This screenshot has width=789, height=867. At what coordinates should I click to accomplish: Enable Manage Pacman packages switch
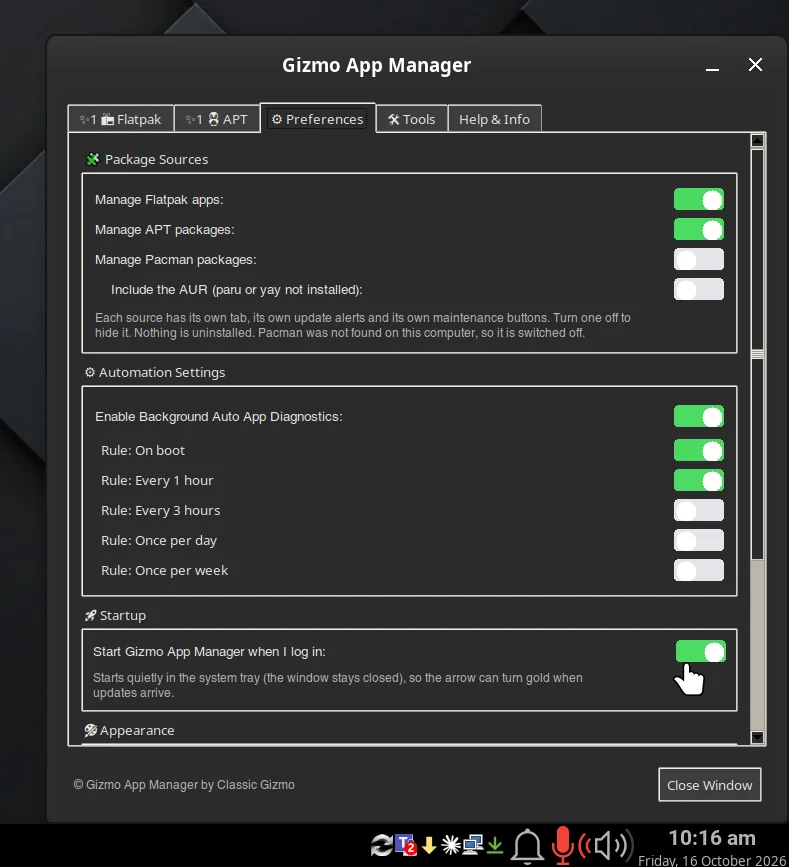pyautogui.click(x=698, y=259)
